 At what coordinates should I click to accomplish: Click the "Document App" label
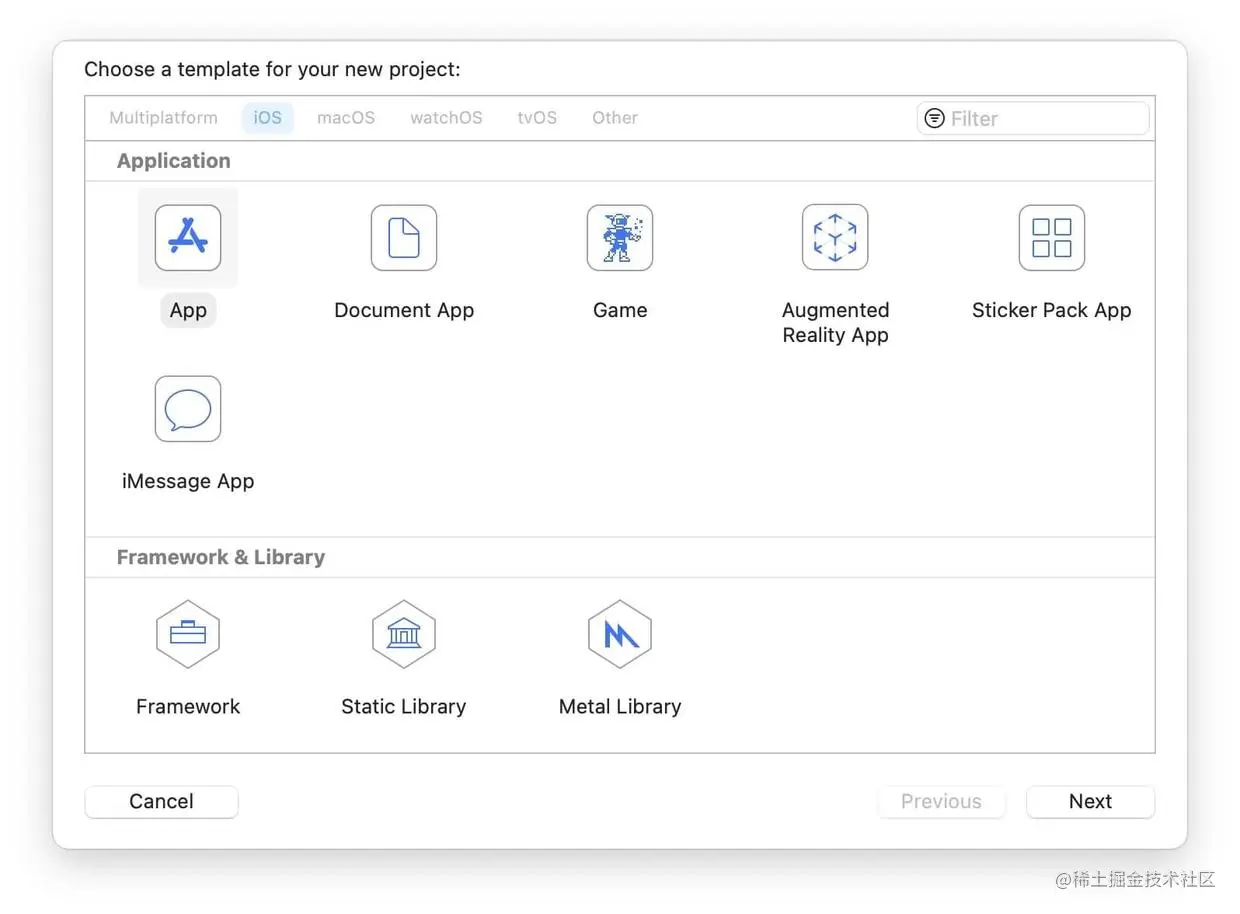pyautogui.click(x=404, y=310)
